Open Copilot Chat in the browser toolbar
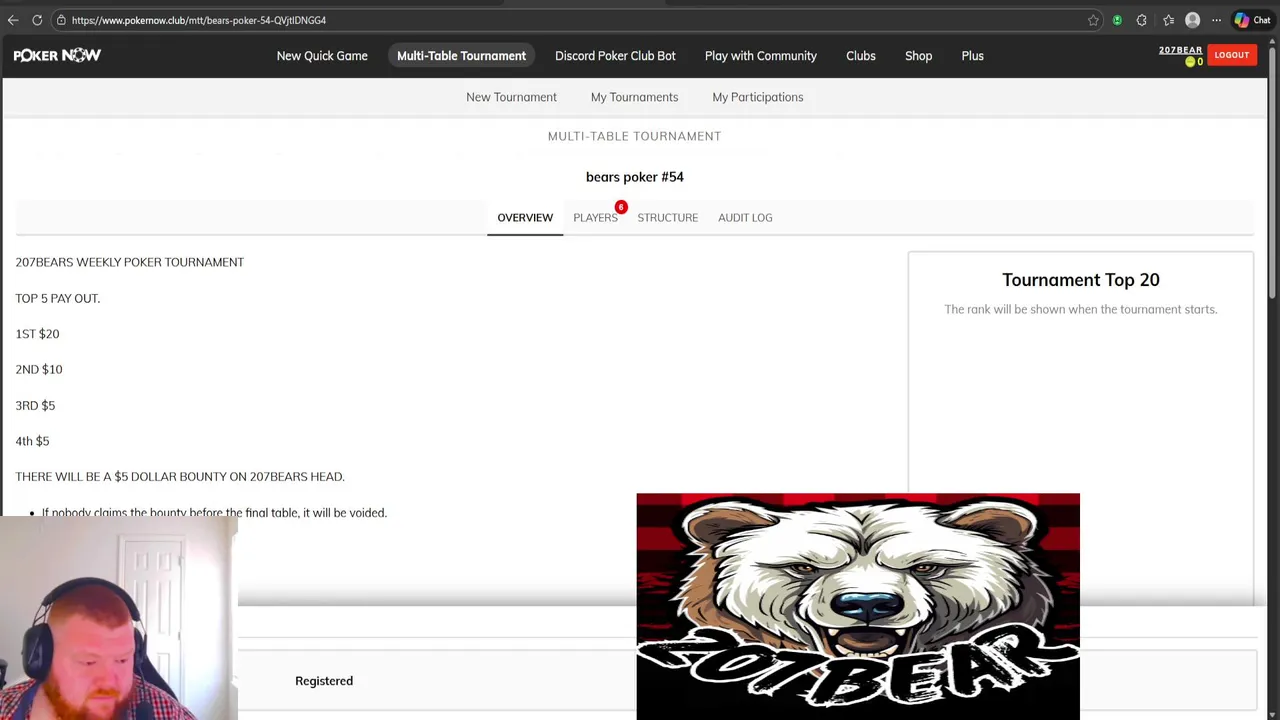Image resolution: width=1280 pixels, height=720 pixels. pyautogui.click(x=1252, y=20)
